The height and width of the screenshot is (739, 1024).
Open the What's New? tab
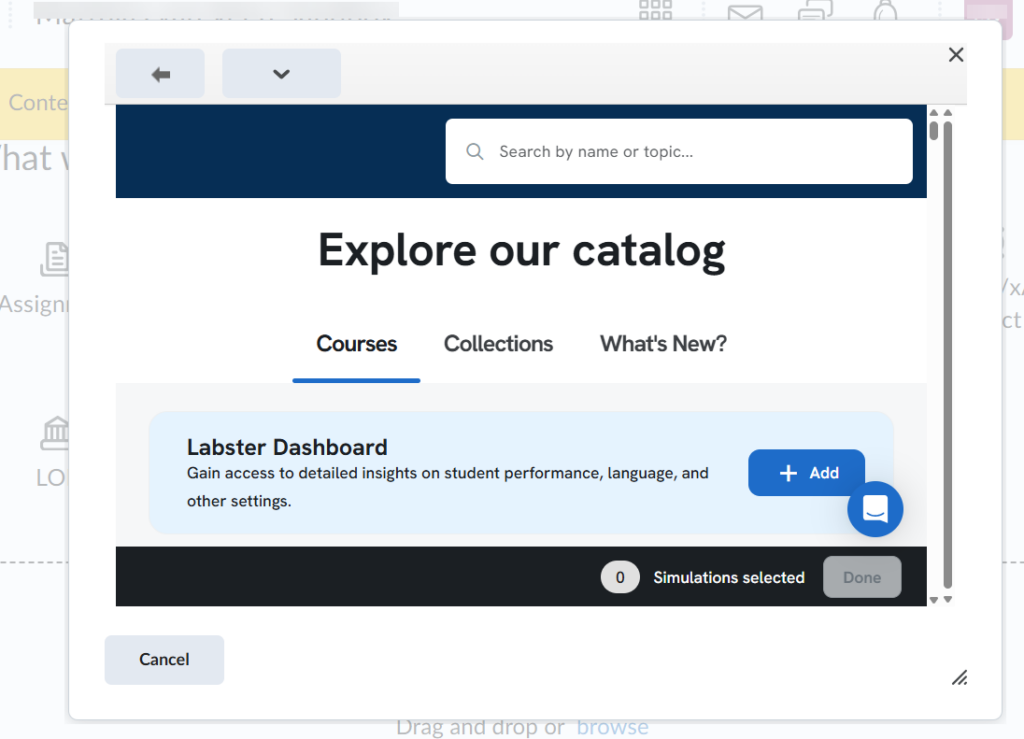click(x=664, y=344)
